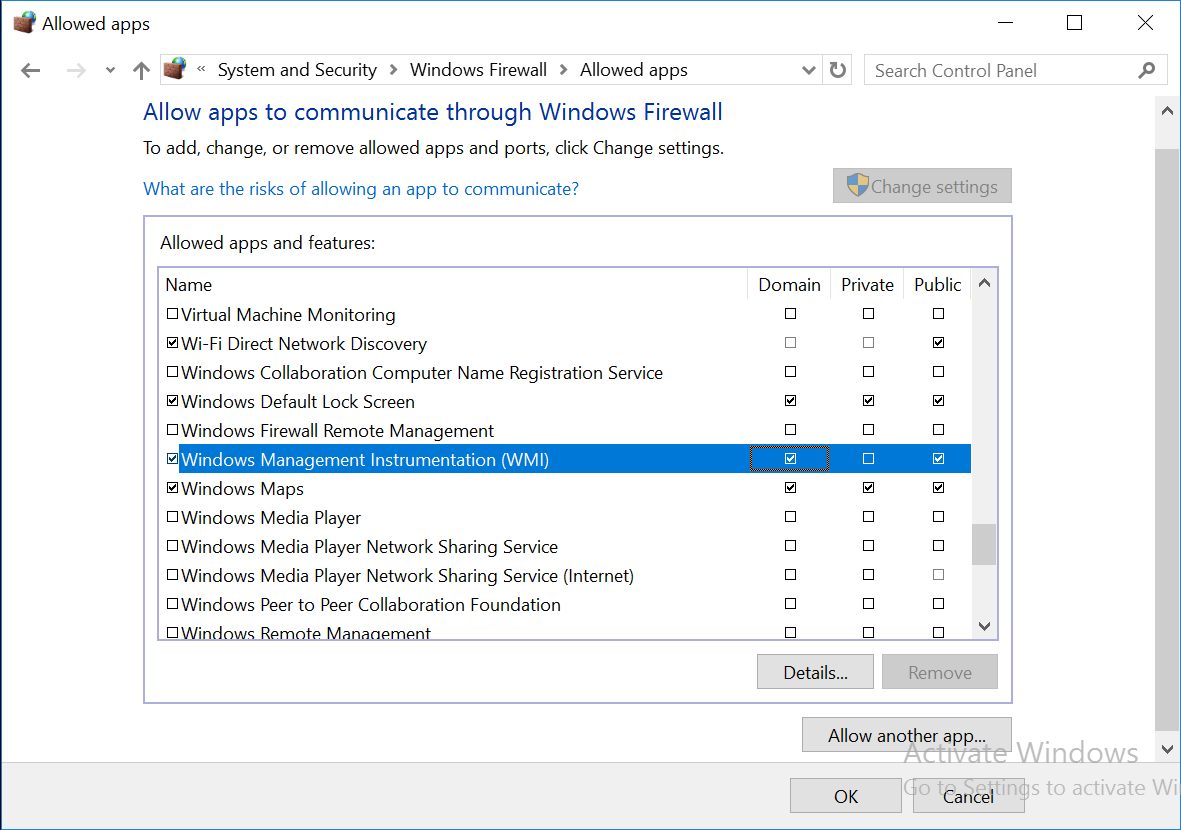
Task: Click the Remove button
Action: (x=939, y=672)
